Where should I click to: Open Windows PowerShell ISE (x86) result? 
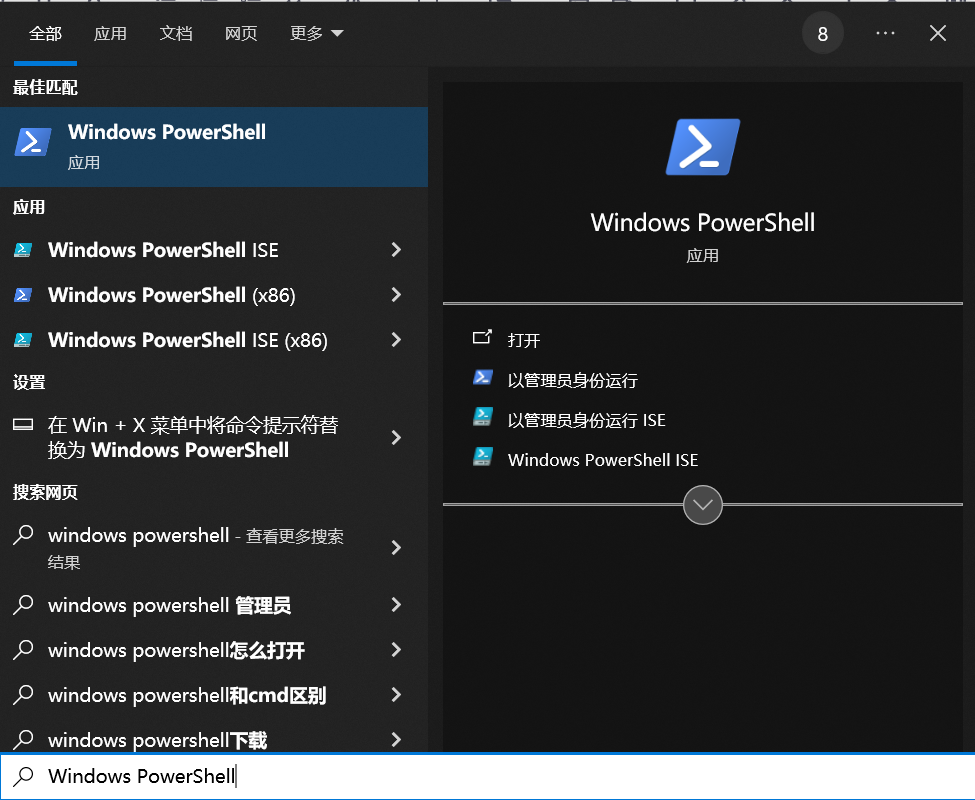point(214,340)
